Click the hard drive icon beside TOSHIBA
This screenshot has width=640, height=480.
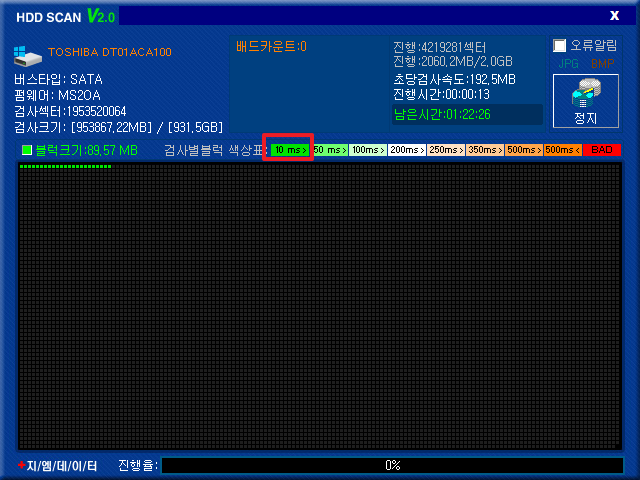(x=27, y=56)
